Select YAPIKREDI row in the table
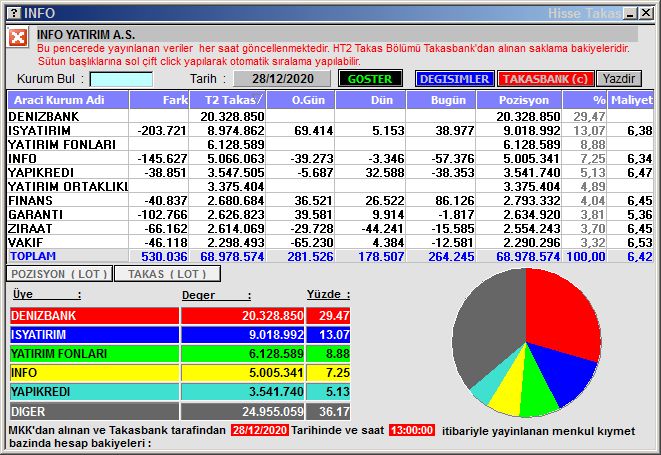This screenshot has height=455, width=661. pyautogui.click(x=330, y=172)
